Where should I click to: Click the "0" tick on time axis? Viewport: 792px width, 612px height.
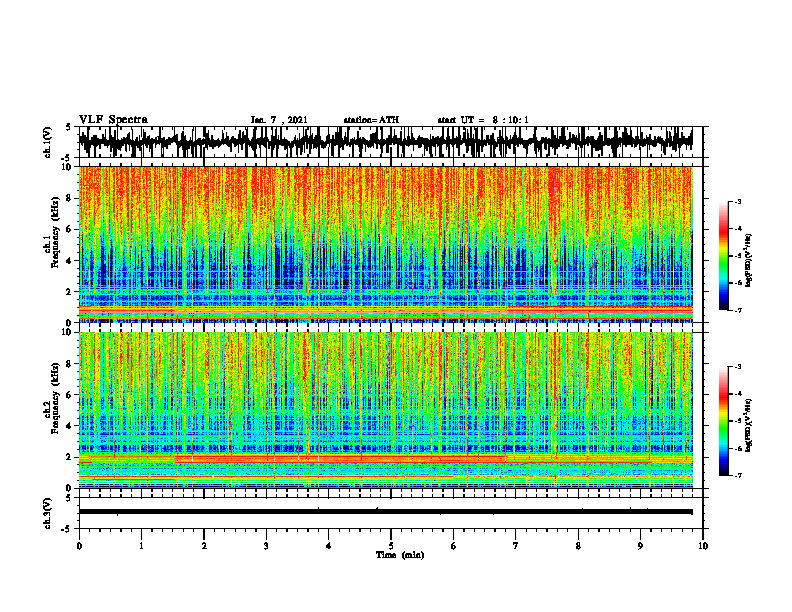[79, 546]
